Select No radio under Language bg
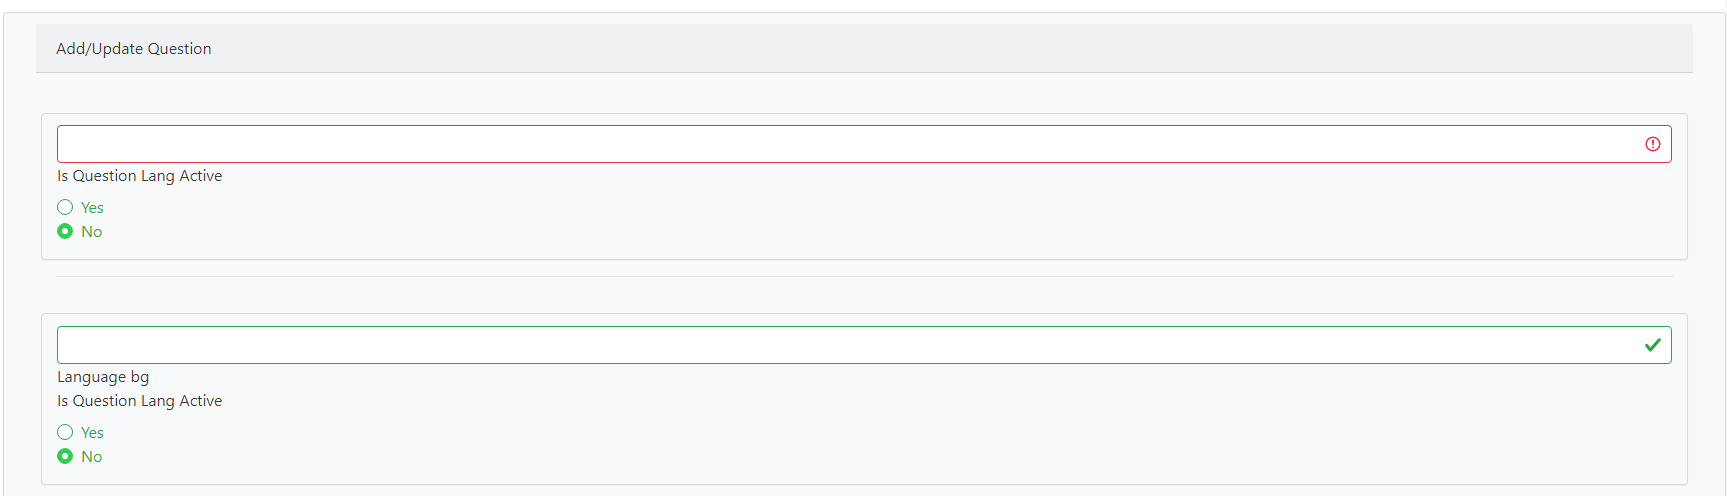 [x=65, y=456]
